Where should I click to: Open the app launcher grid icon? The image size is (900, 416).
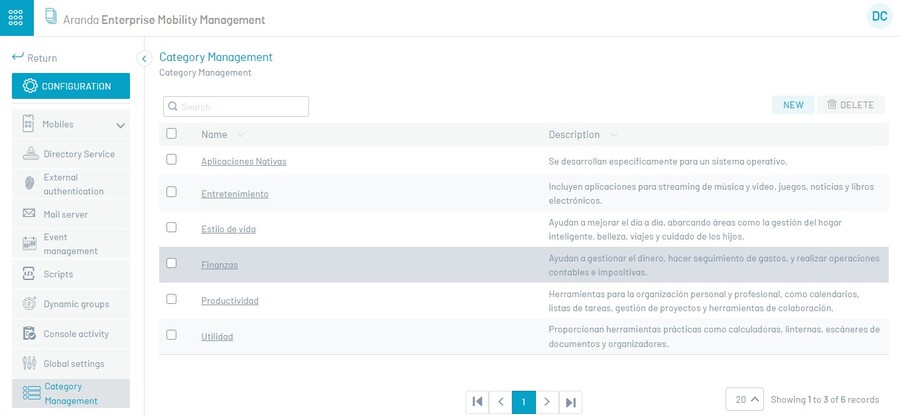[x=16, y=18]
